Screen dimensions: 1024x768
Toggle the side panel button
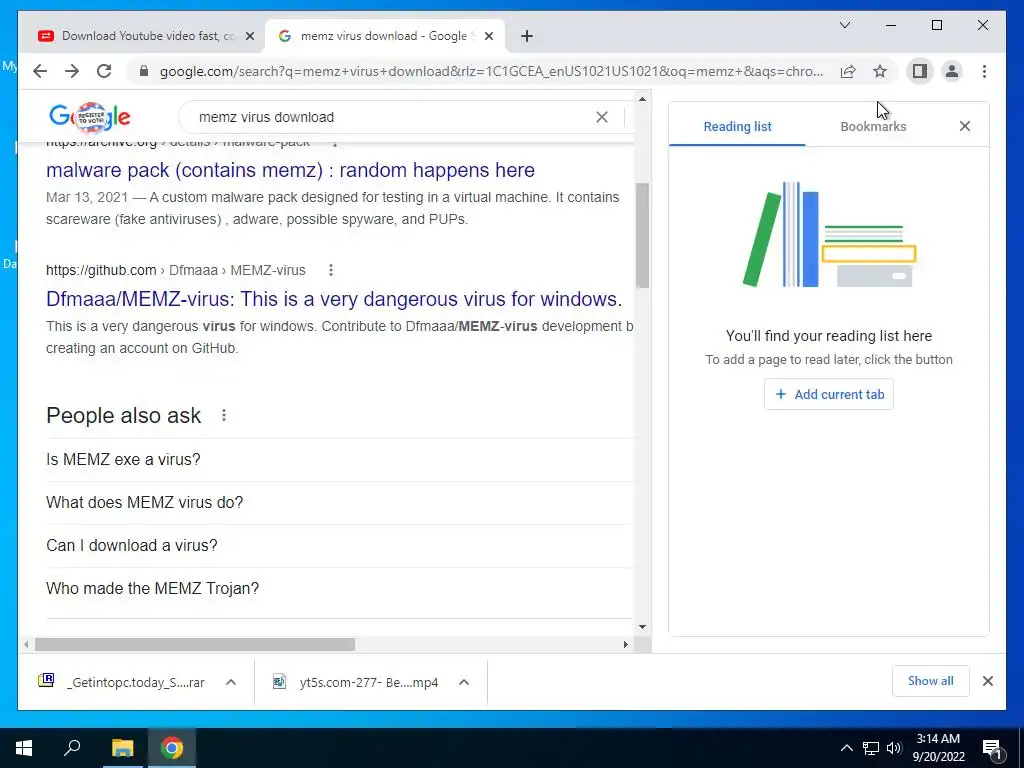920,71
